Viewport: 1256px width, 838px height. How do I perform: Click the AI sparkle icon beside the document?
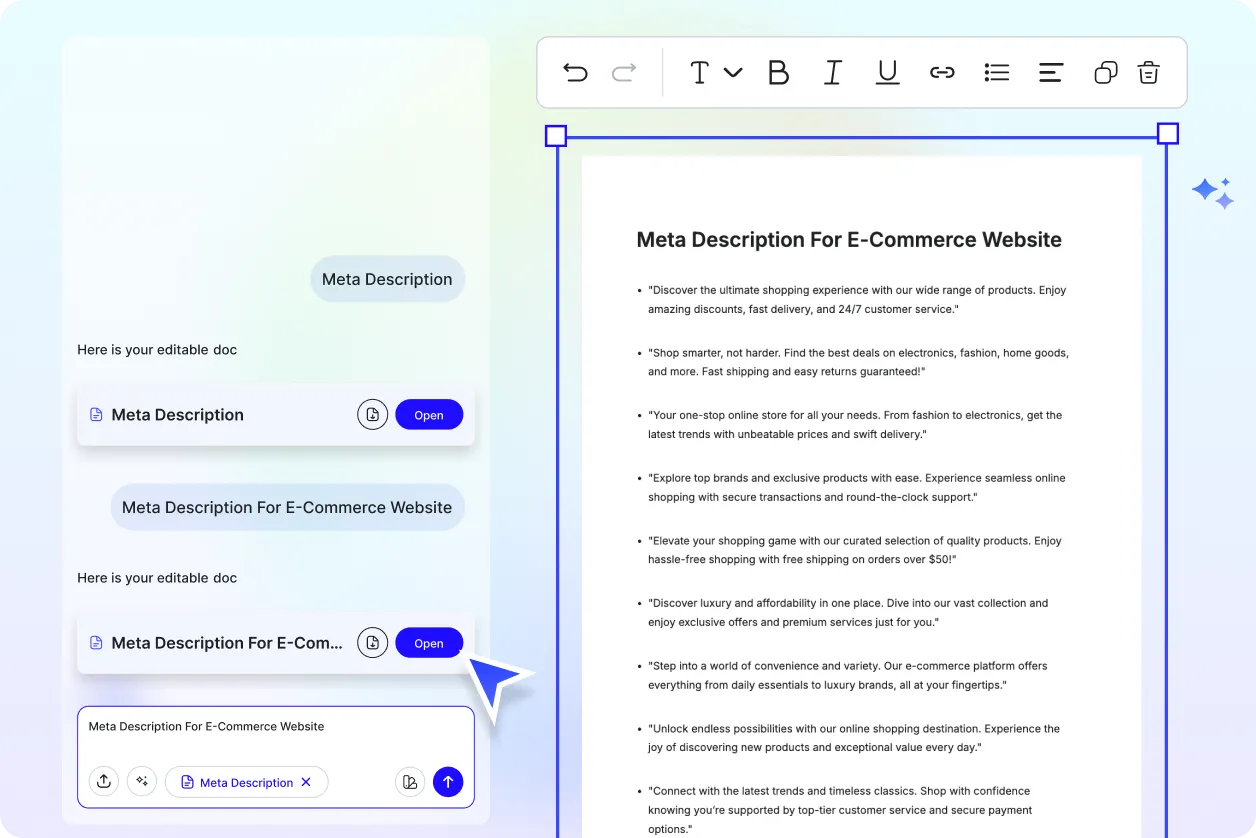click(x=1213, y=192)
